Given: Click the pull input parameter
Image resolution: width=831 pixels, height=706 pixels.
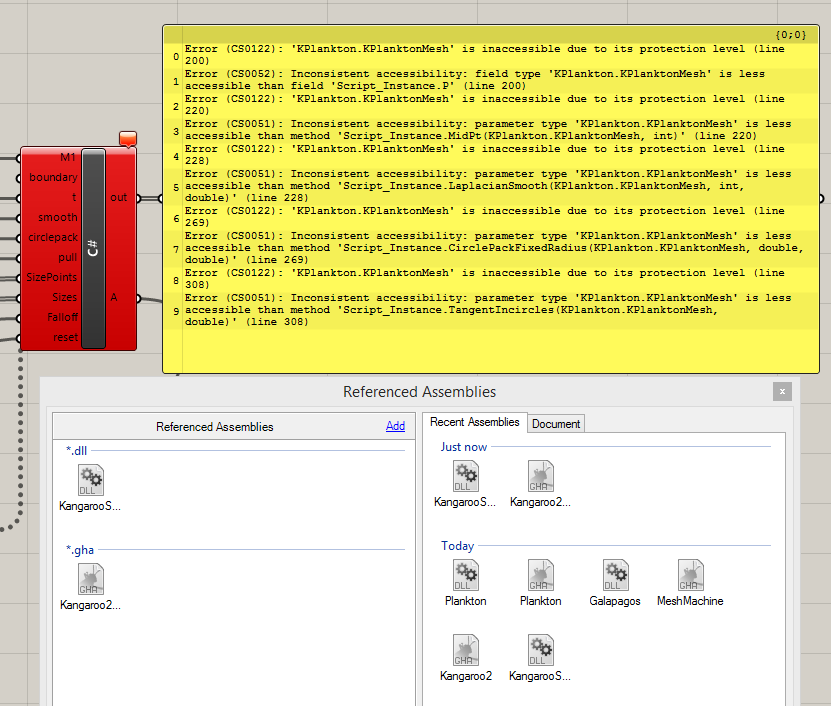Looking at the screenshot, I should pyautogui.click(x=68, y=258).
